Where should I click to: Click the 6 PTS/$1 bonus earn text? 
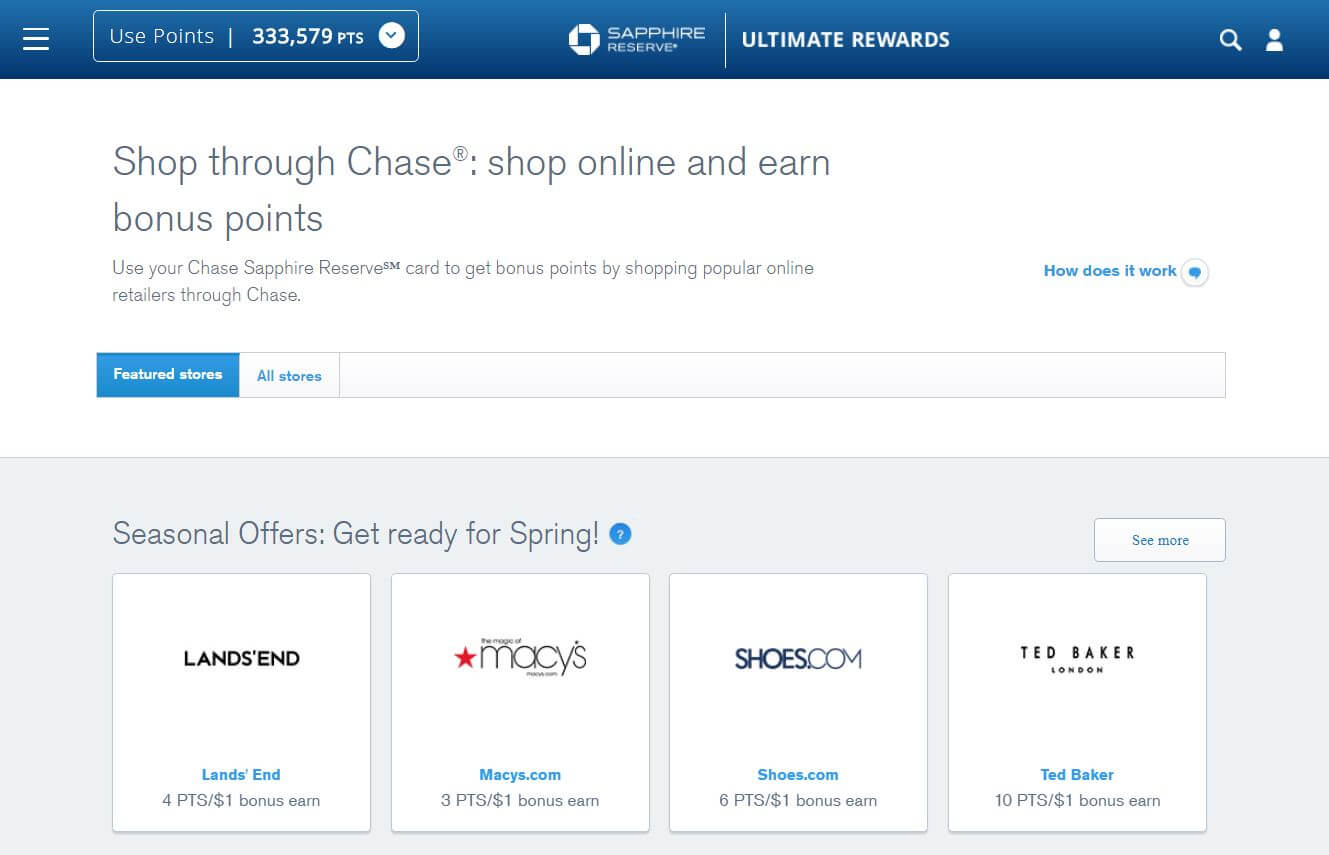pyautogui.click(x=798, y=800)
